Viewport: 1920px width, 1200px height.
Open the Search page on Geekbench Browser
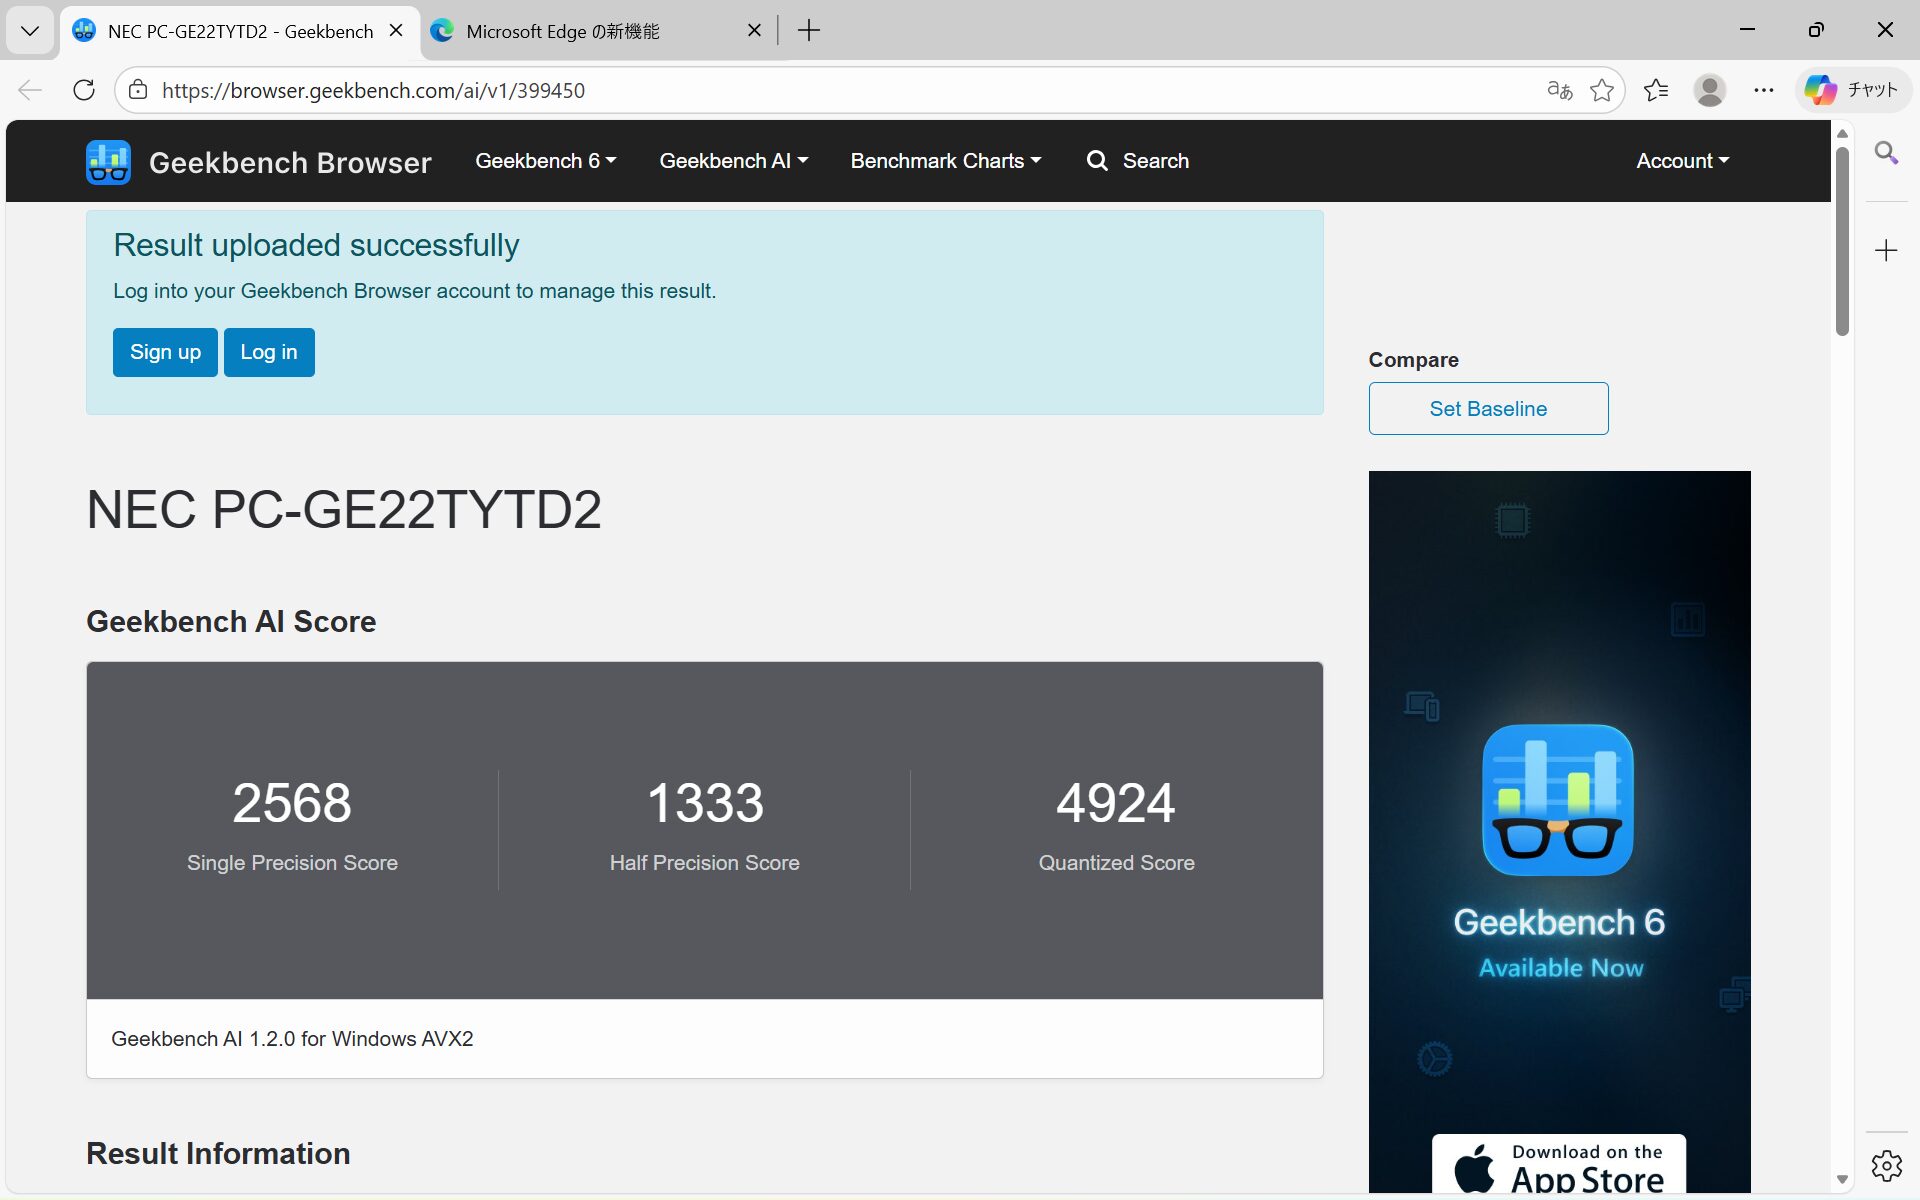1137,160
